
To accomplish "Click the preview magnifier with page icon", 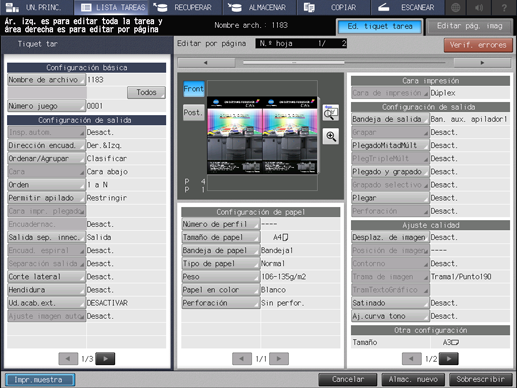I will coord(331,113).
